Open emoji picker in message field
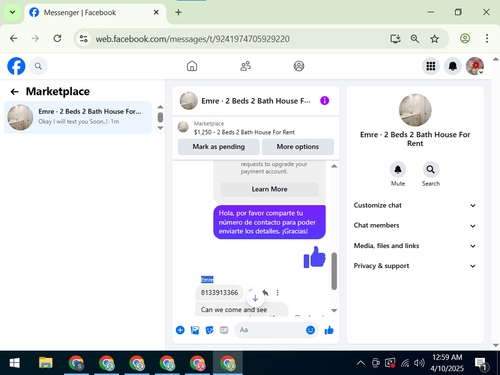The image size is (500, 375). click(310, 330)
